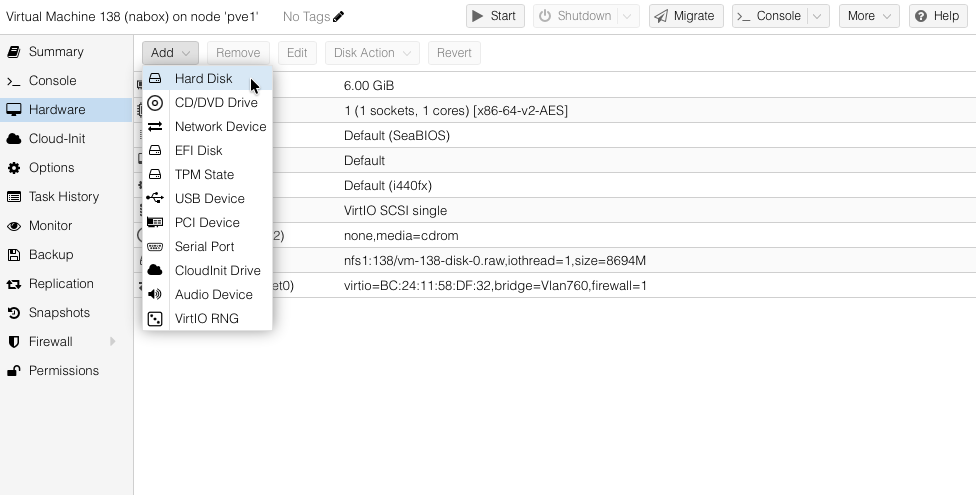Select TPM State menu entry
Screen dimensions: 976x495
click(207, 174)
